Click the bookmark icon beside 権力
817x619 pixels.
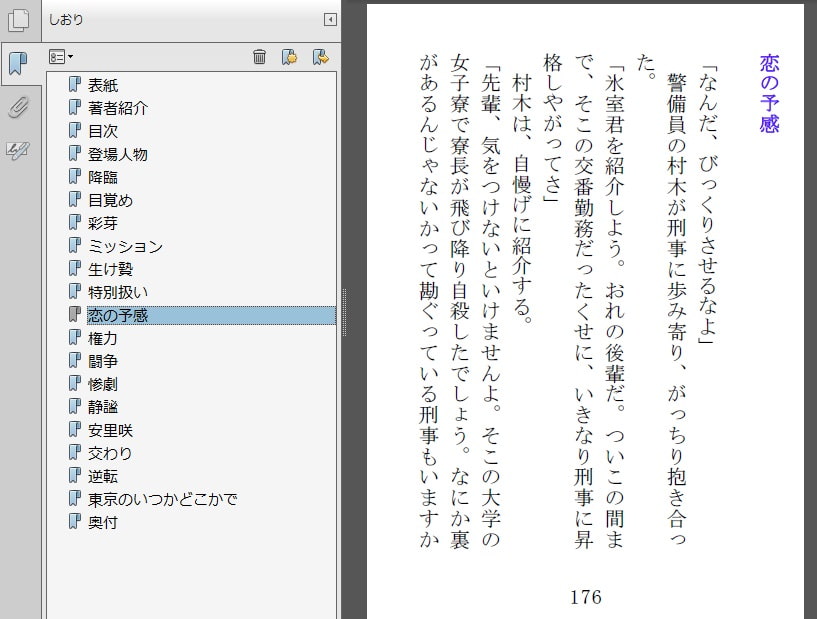pyautogui.click(x=75, y=338)
